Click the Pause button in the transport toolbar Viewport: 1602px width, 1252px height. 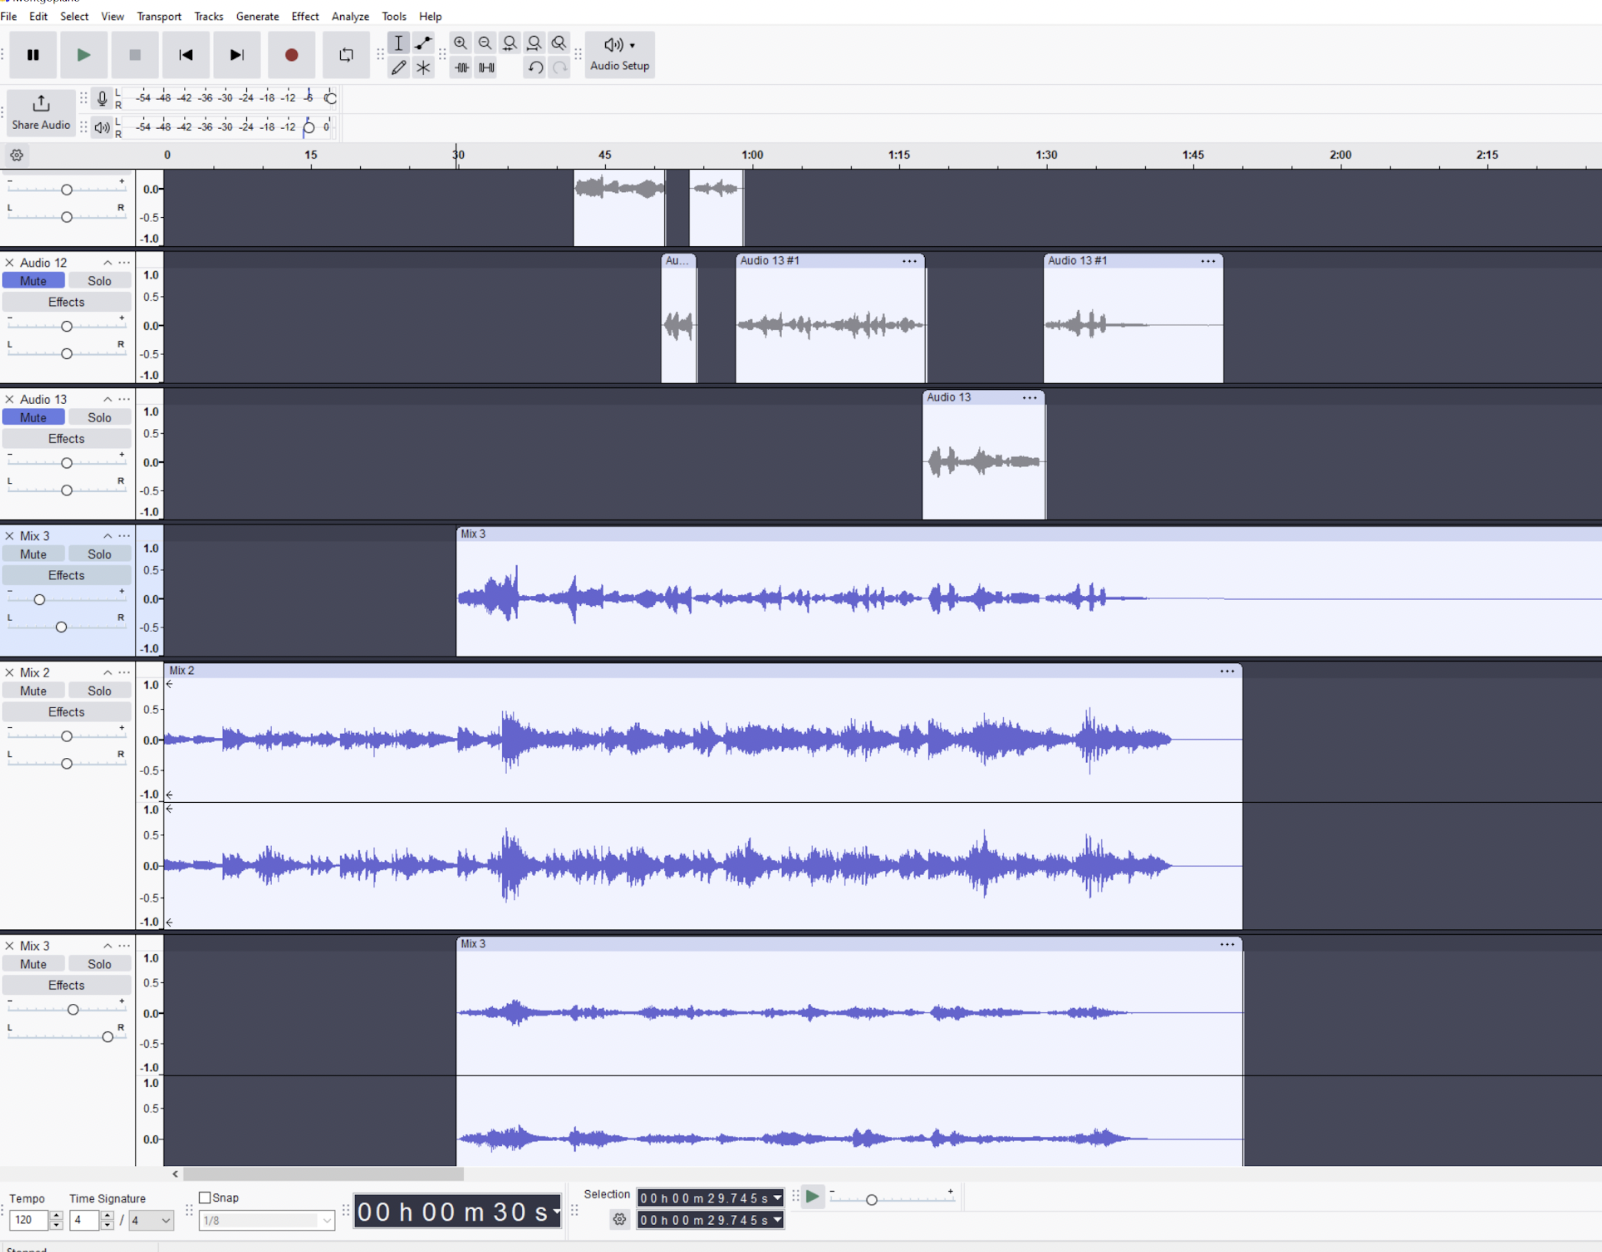[33, 55]
